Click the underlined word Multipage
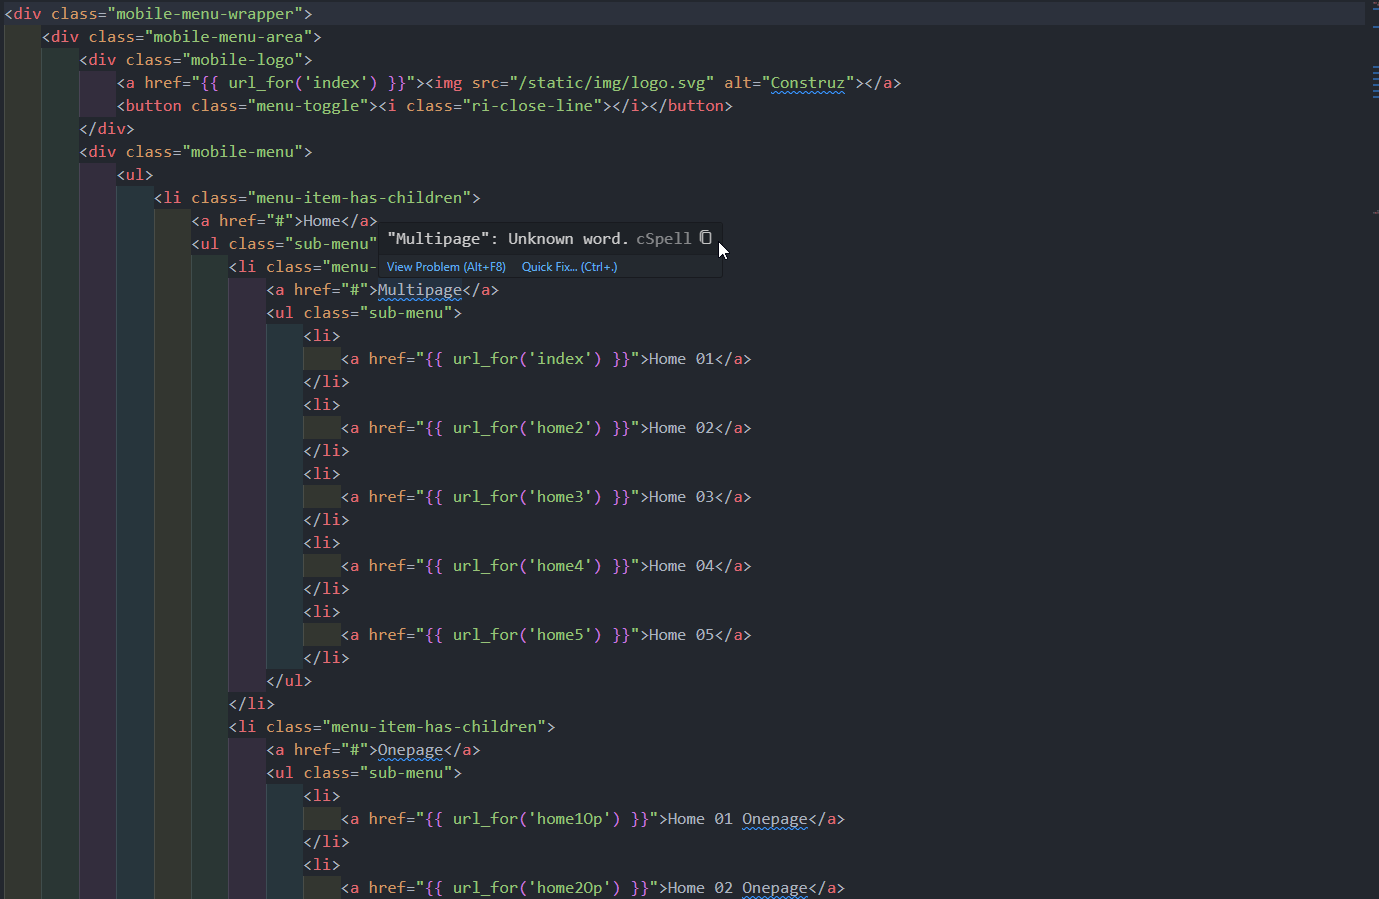The height and width of the screenshot is (899, 1379). tap(420, 290)
